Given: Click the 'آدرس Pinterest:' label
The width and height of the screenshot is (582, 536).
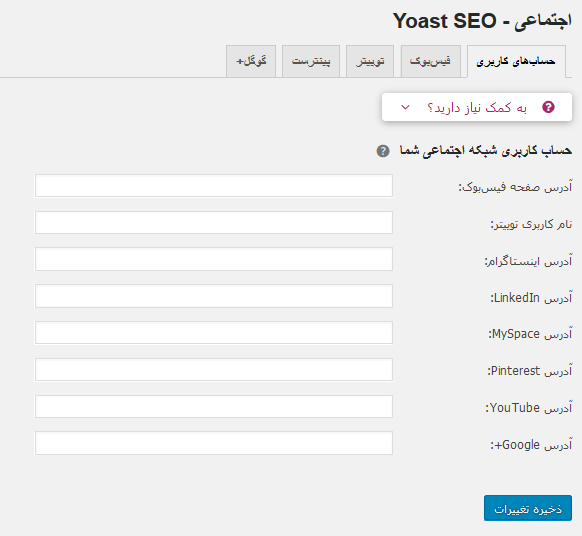Looking at the screenshot, I should (530, 371).
